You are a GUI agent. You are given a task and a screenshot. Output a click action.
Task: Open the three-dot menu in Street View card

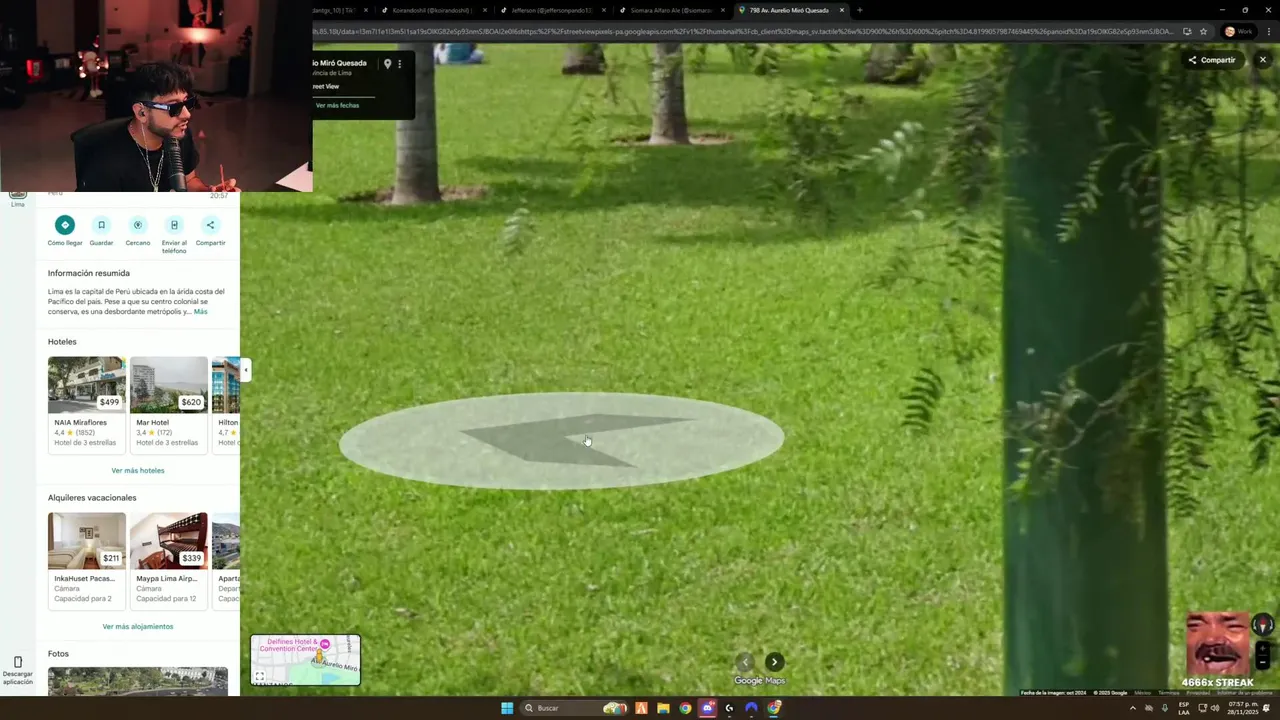[x=400, y=64]
